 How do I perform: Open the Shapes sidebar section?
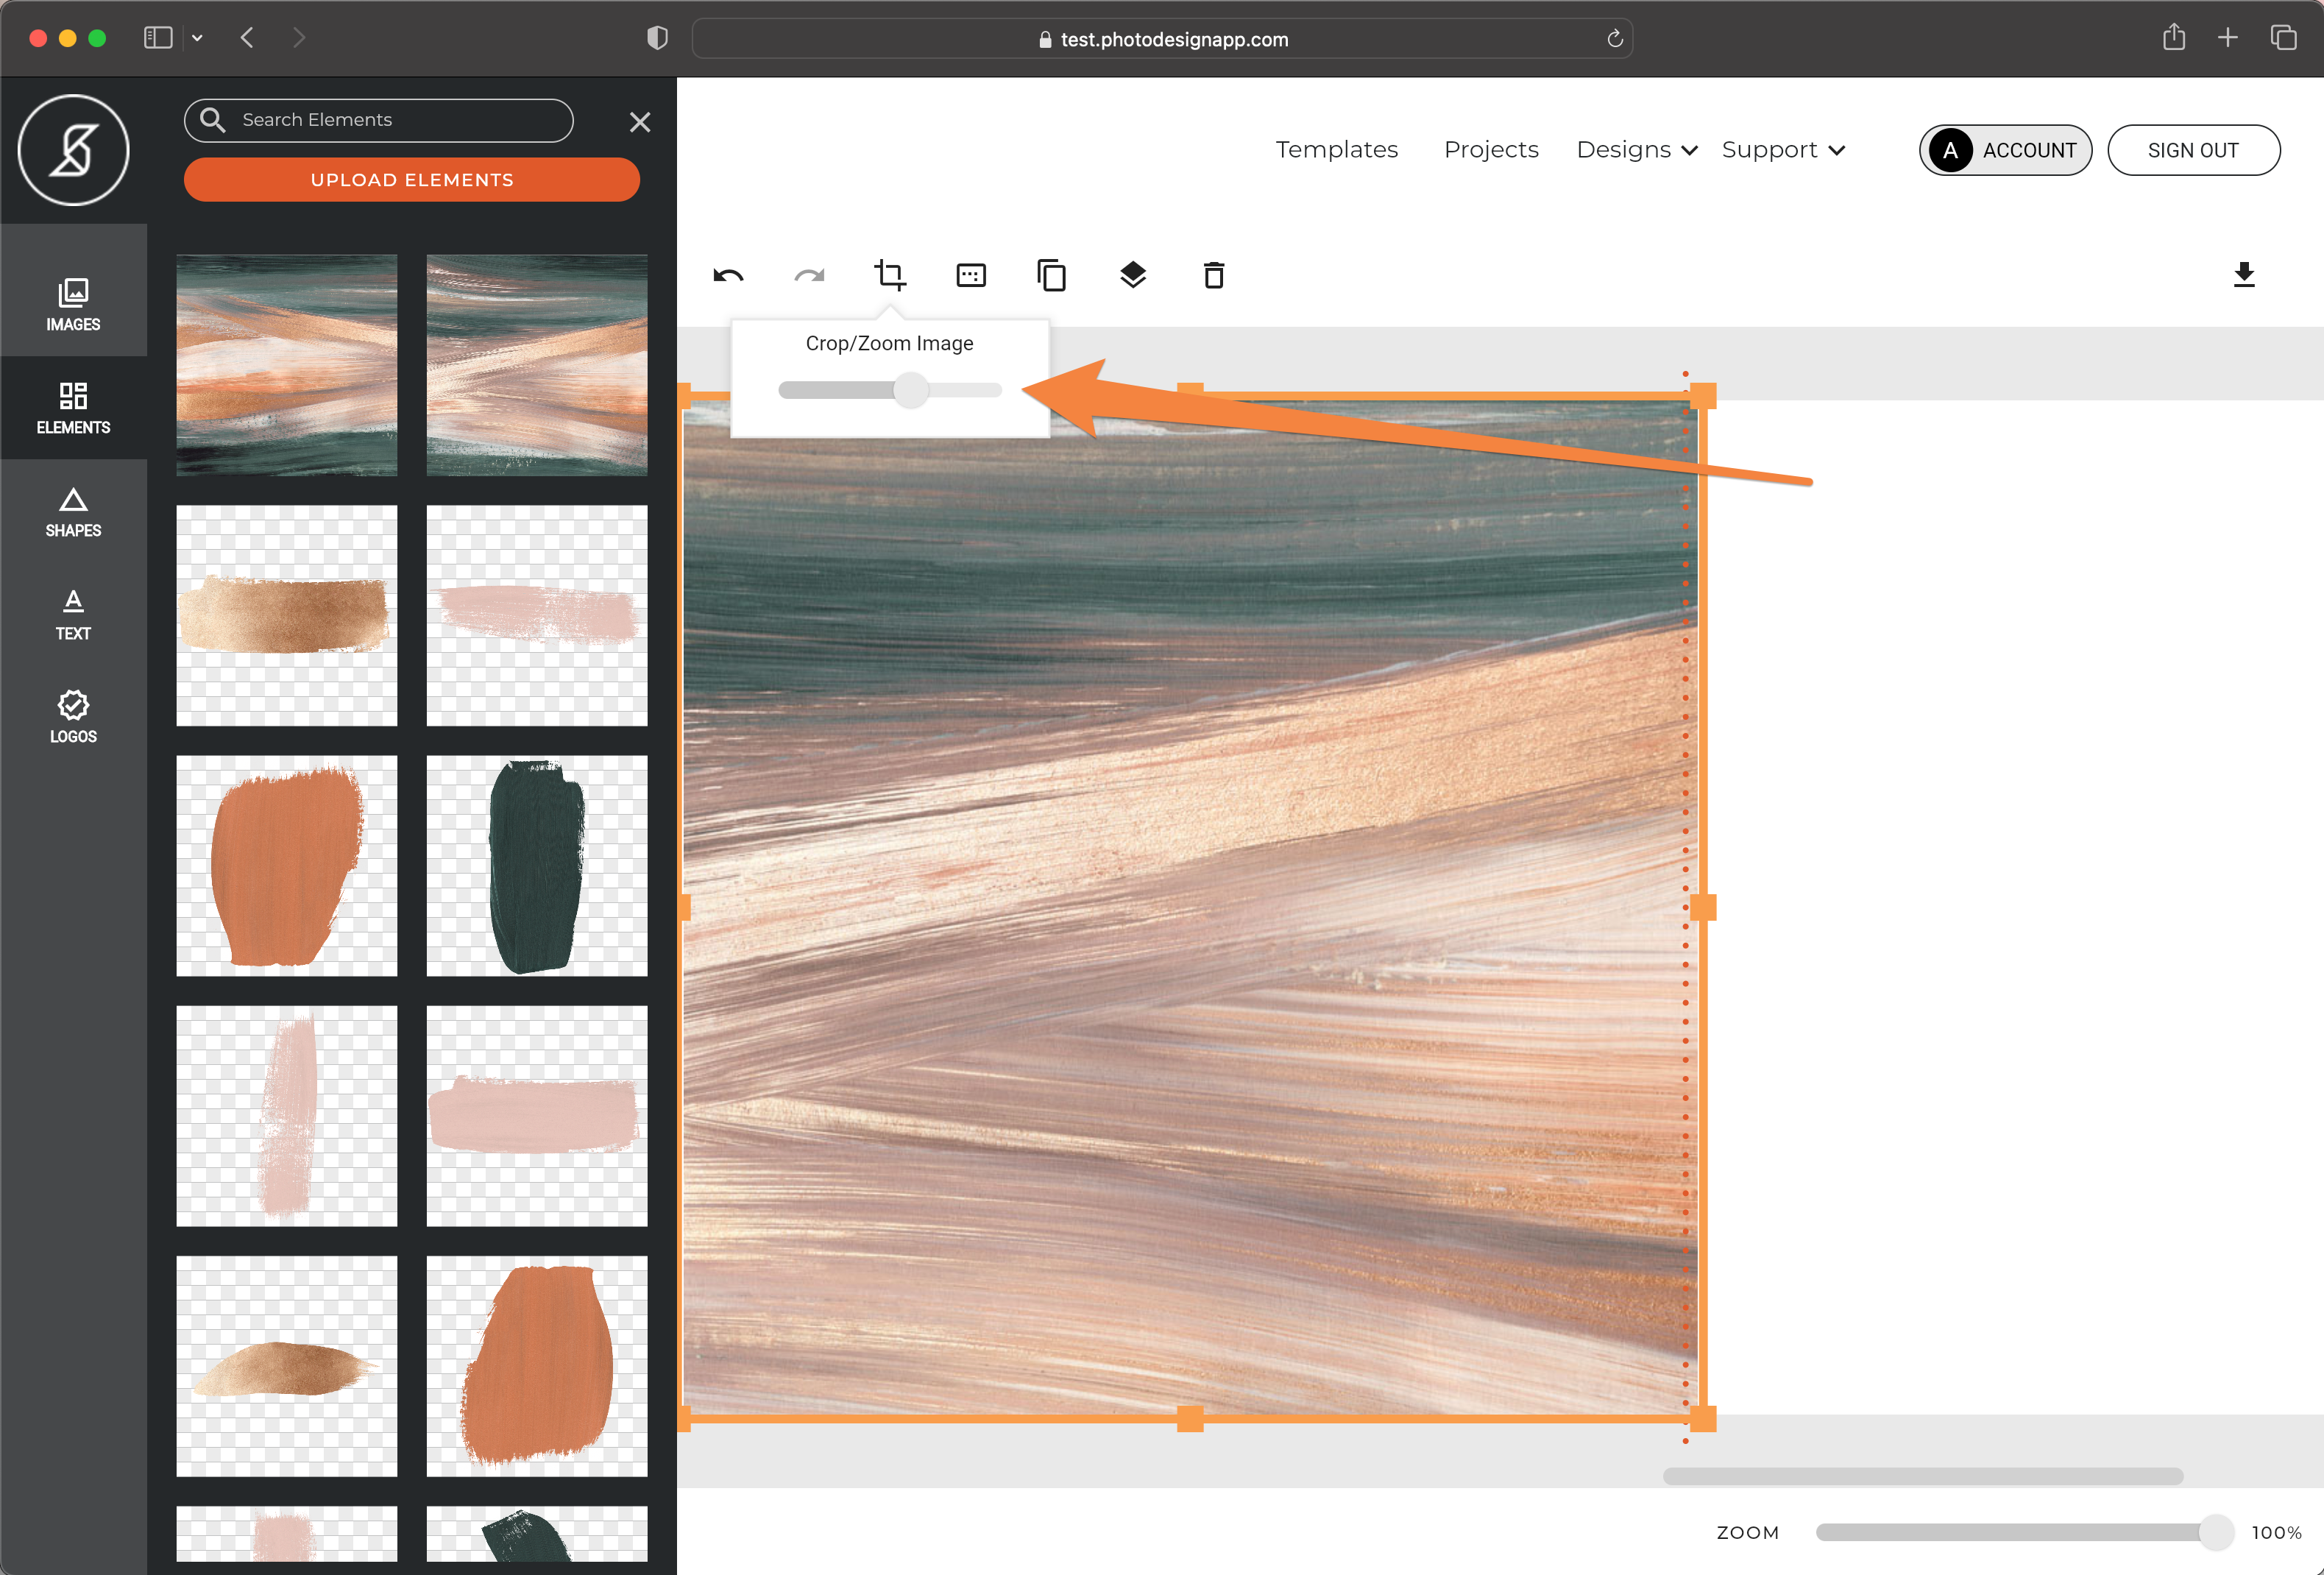[x=73, y=511]
